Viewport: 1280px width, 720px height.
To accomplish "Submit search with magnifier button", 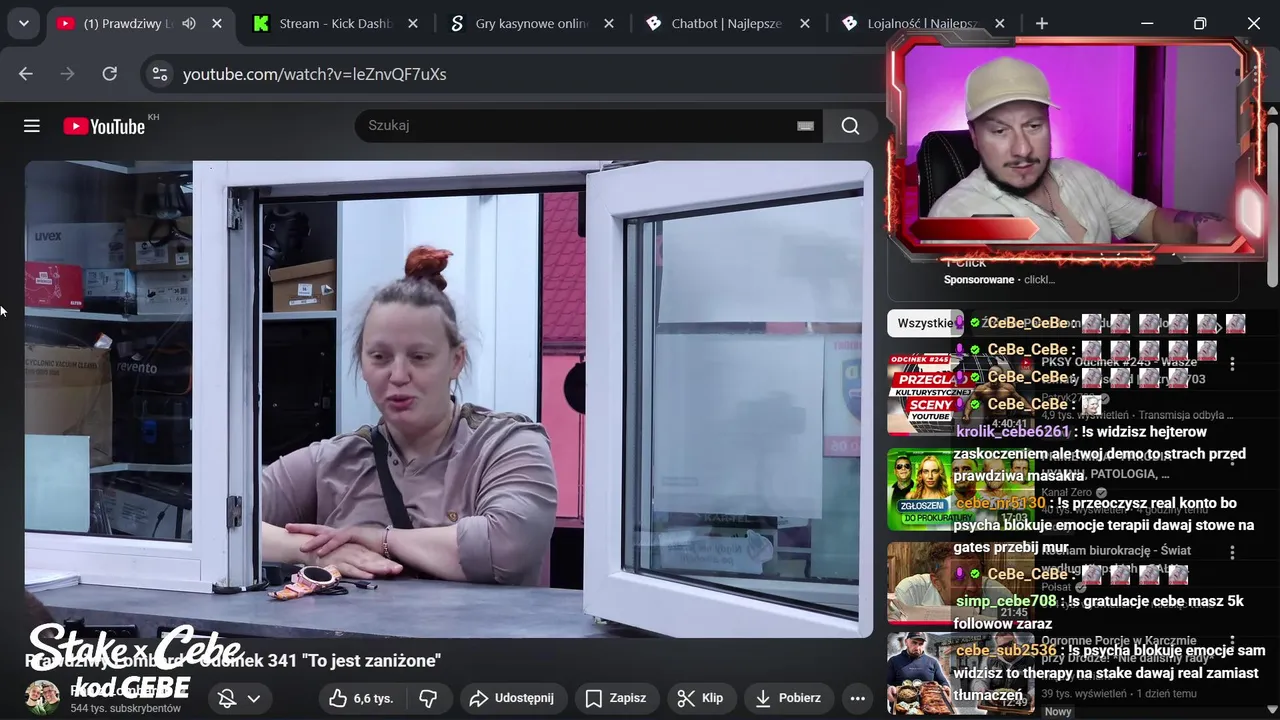I will click(x=850, y=126).
